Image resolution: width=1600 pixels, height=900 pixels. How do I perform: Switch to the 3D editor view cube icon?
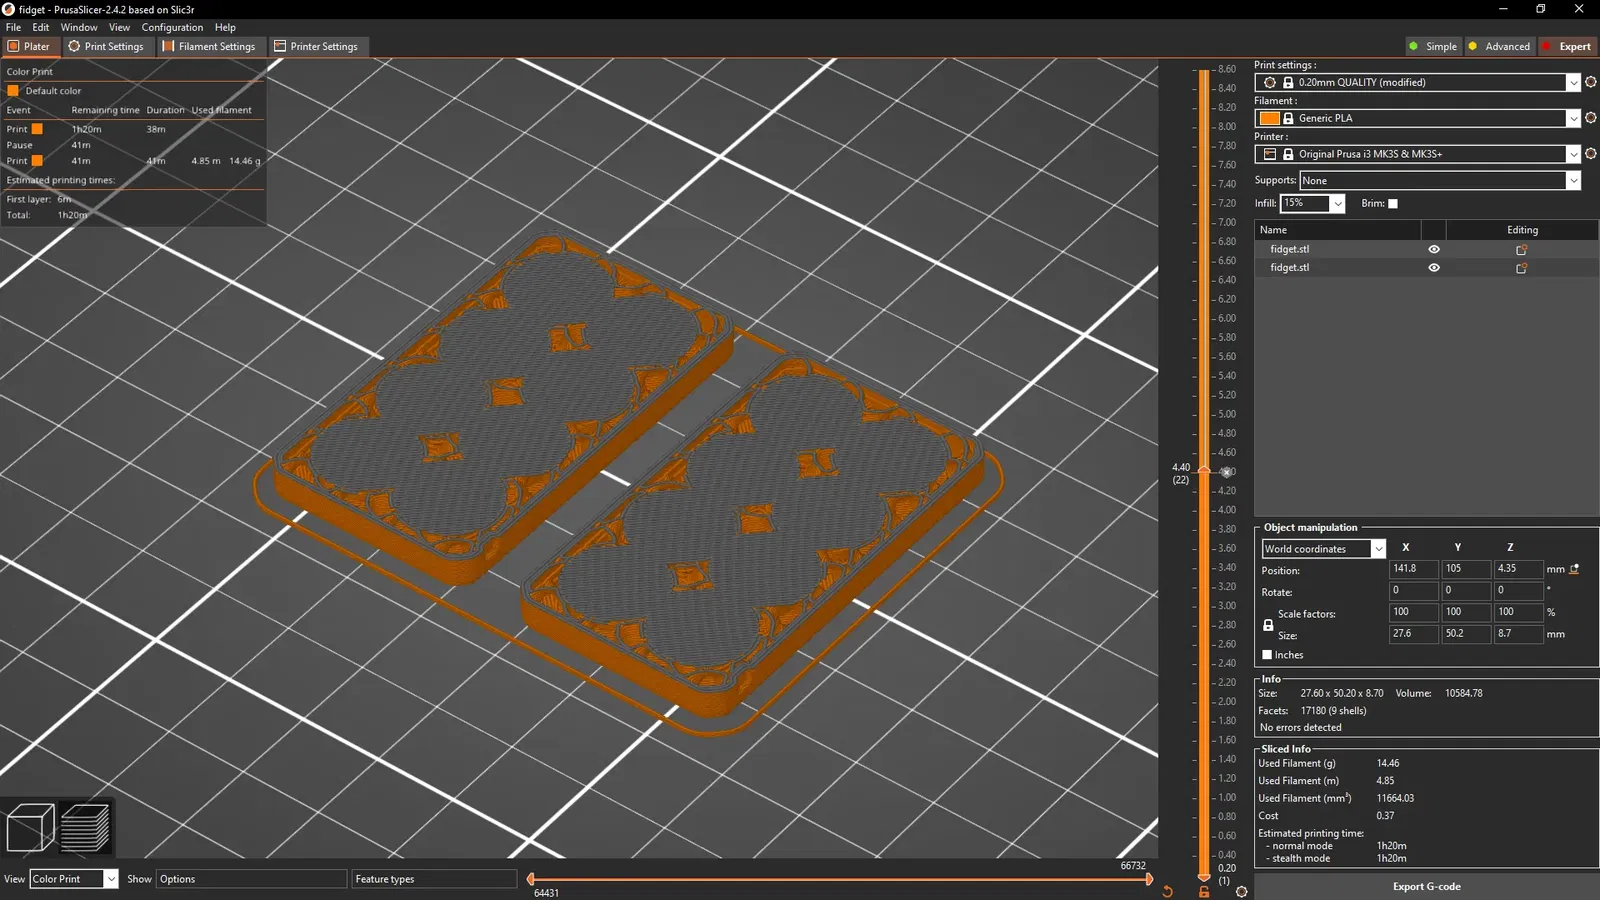click(30, 828)
